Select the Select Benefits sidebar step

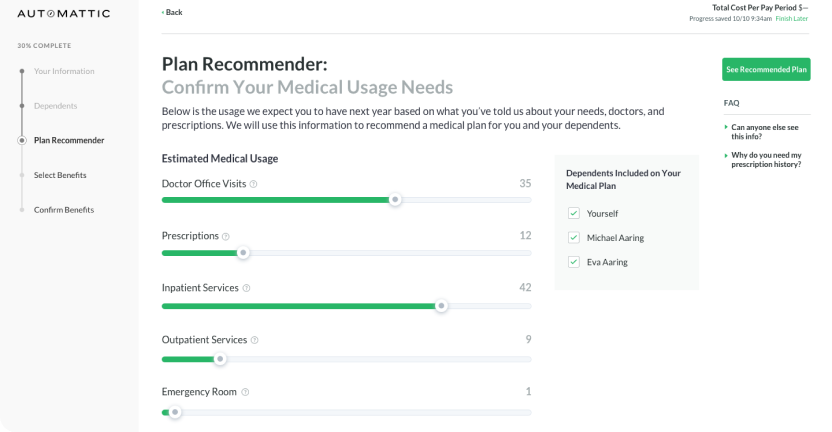(60, 175)
